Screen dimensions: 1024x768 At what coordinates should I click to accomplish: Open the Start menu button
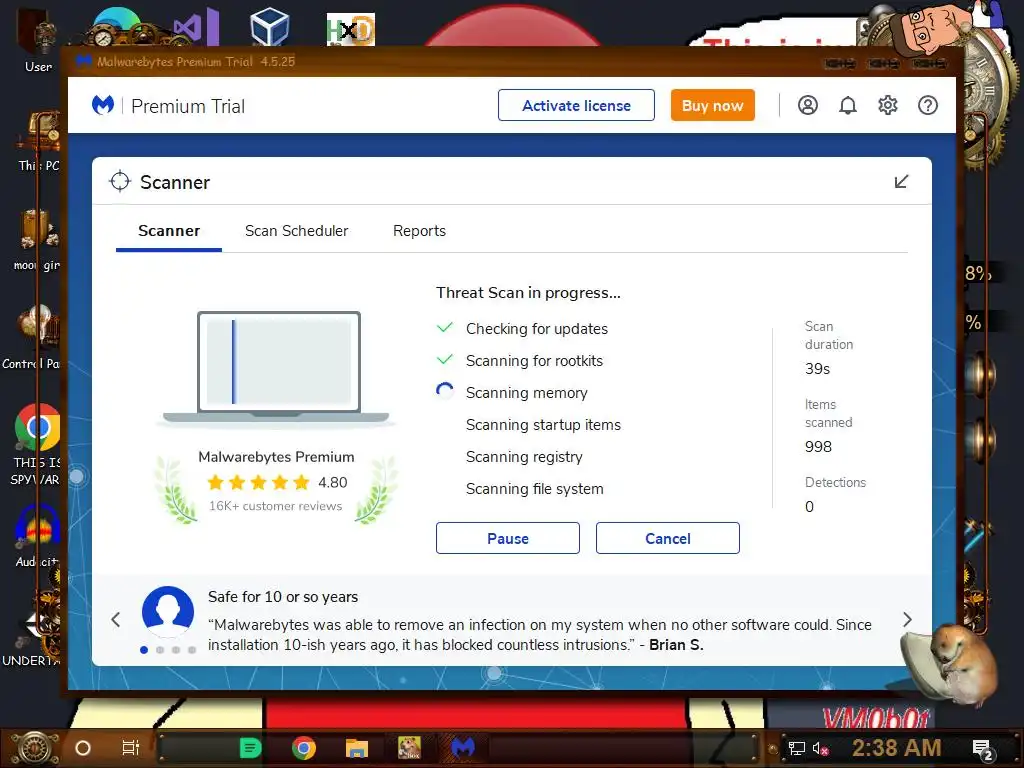34,748
